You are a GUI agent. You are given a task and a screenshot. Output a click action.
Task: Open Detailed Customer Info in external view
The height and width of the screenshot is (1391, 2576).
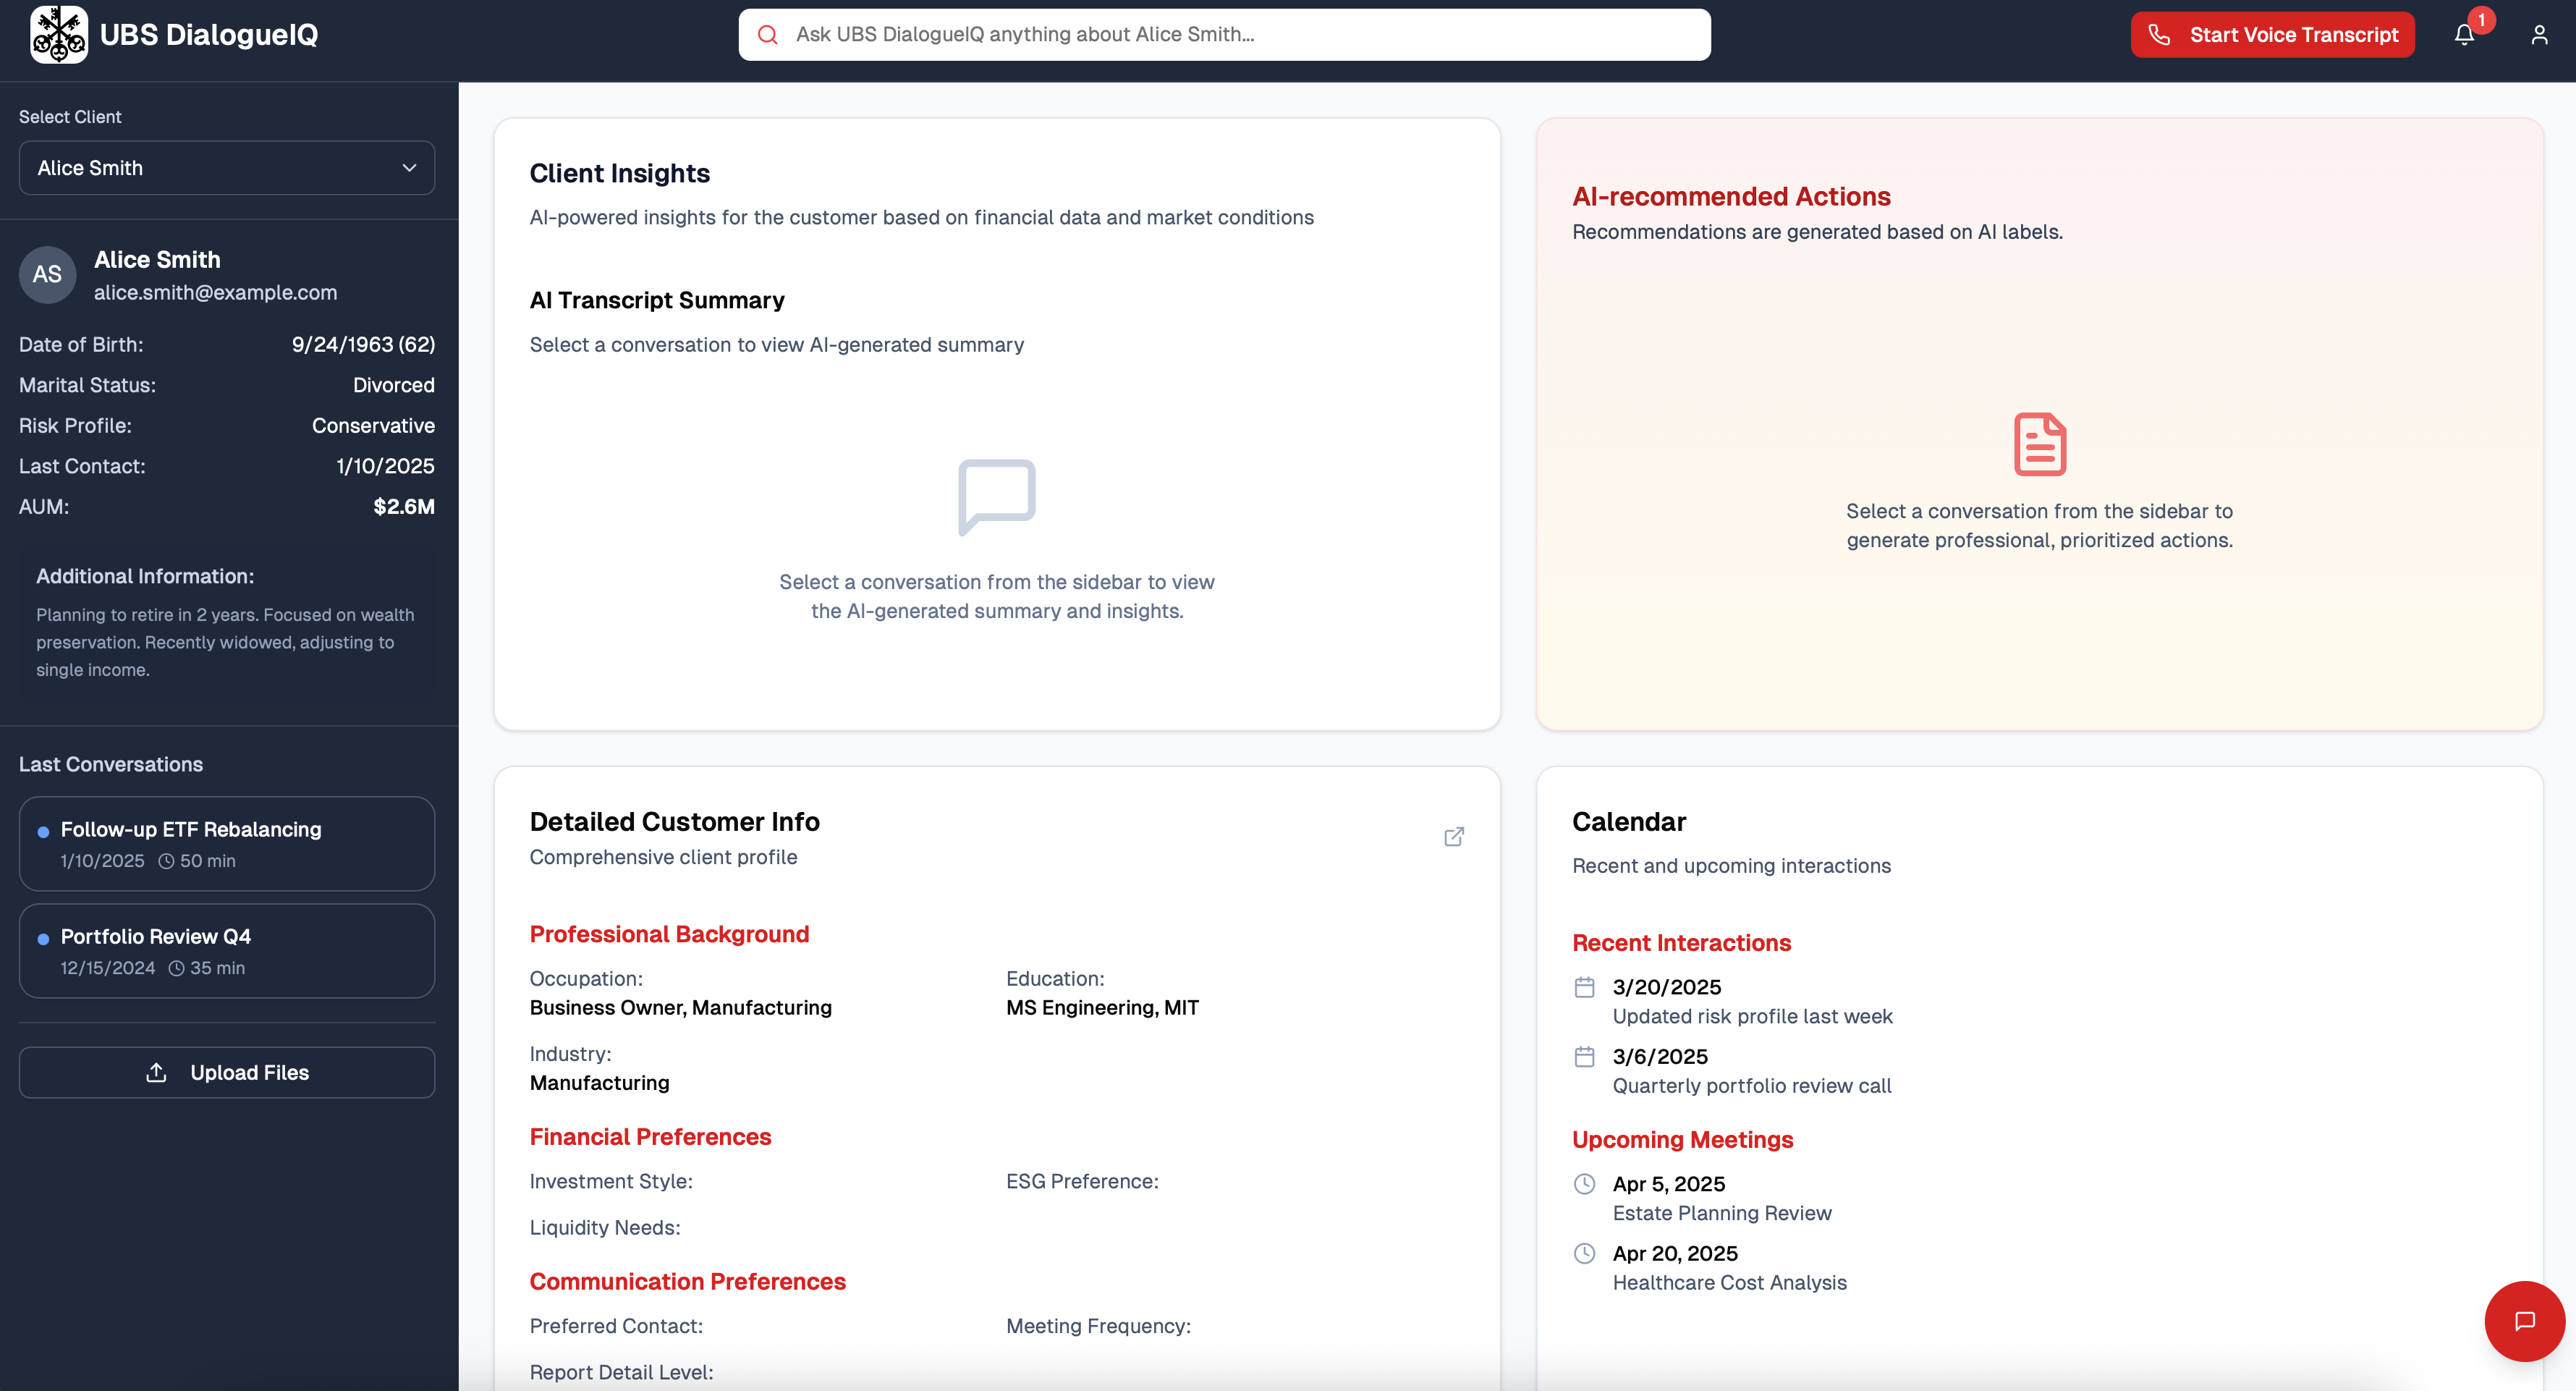(1454, 836)
